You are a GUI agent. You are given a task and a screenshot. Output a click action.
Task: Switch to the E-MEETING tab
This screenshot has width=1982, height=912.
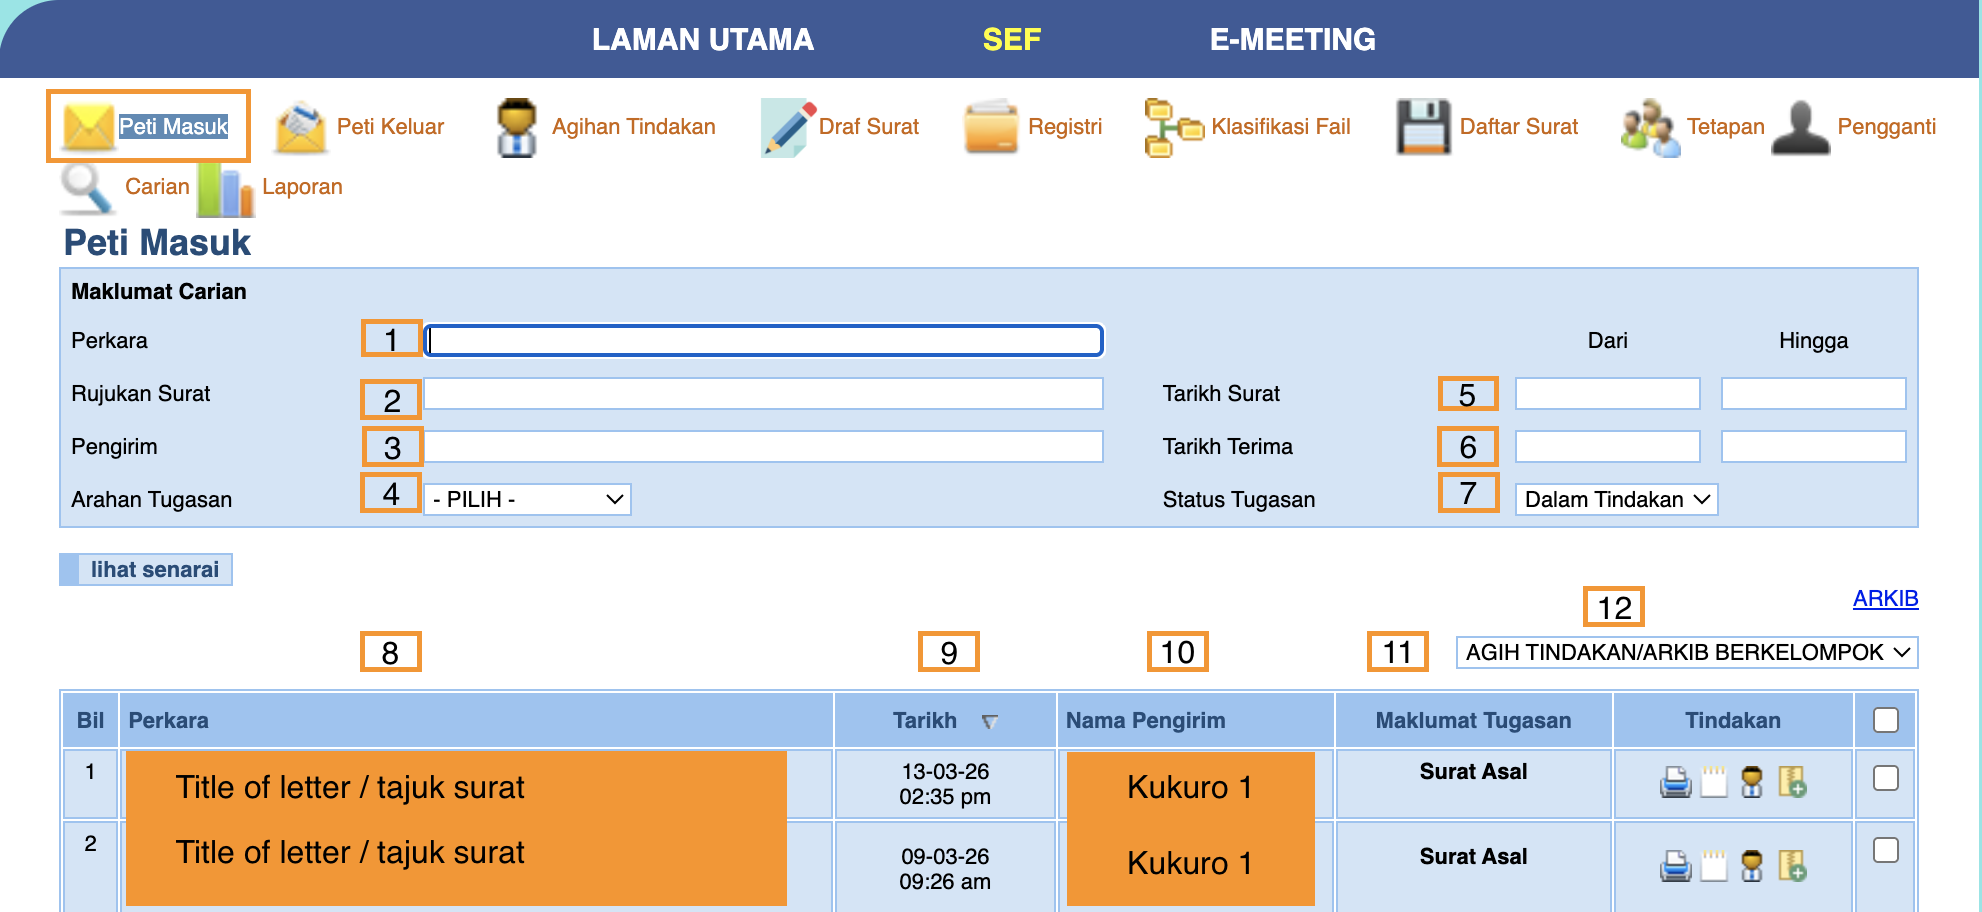click(1292, 39)
